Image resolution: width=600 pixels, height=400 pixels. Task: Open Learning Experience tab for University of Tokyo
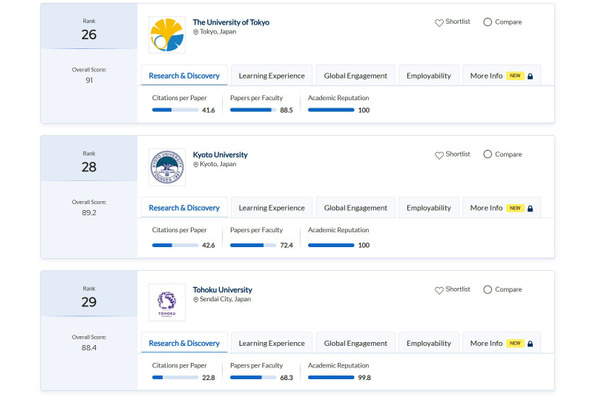coord(271,75)
